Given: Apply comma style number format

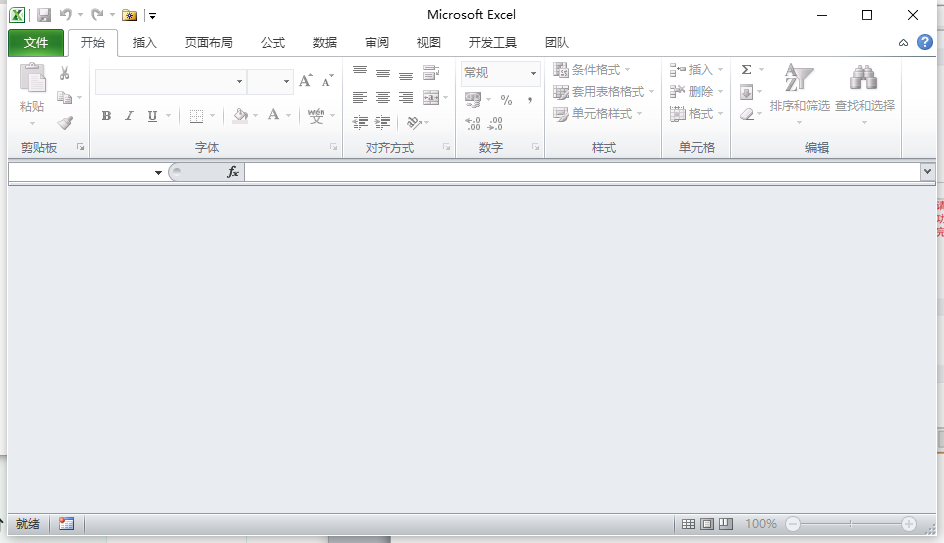Looking at the screenshot, I should 530,100.
